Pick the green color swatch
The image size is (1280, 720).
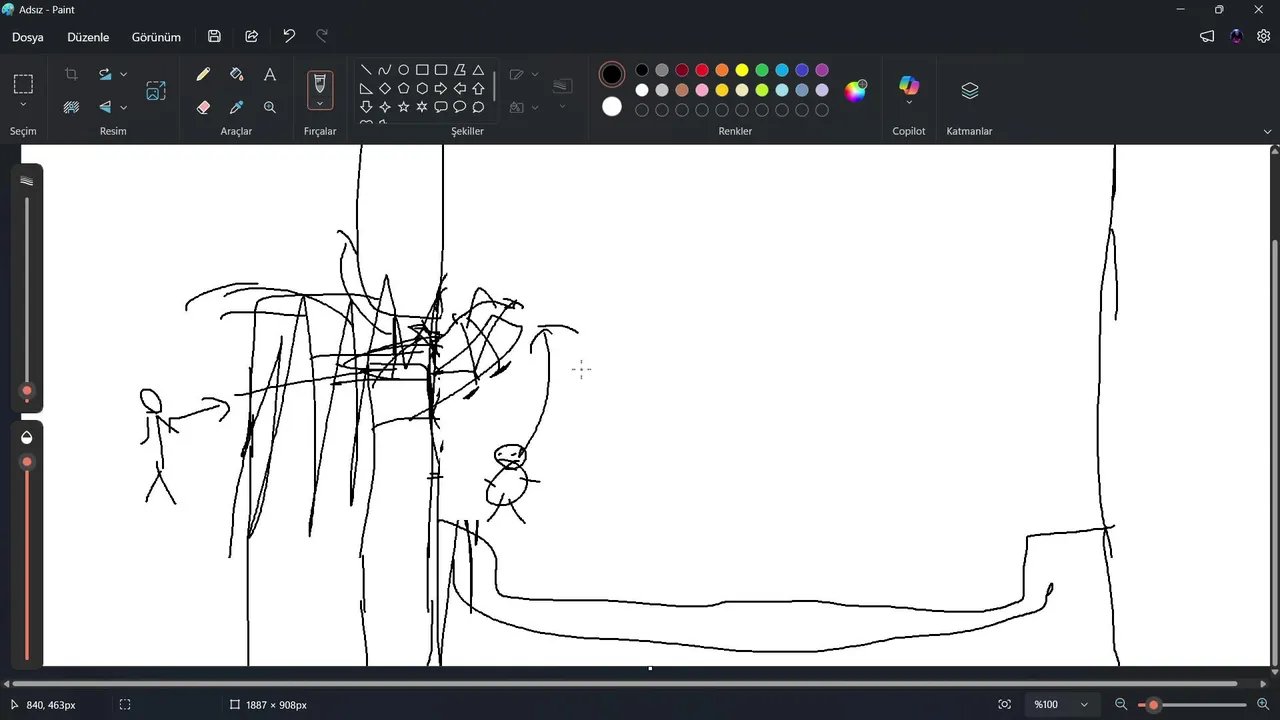pos(762,70)
